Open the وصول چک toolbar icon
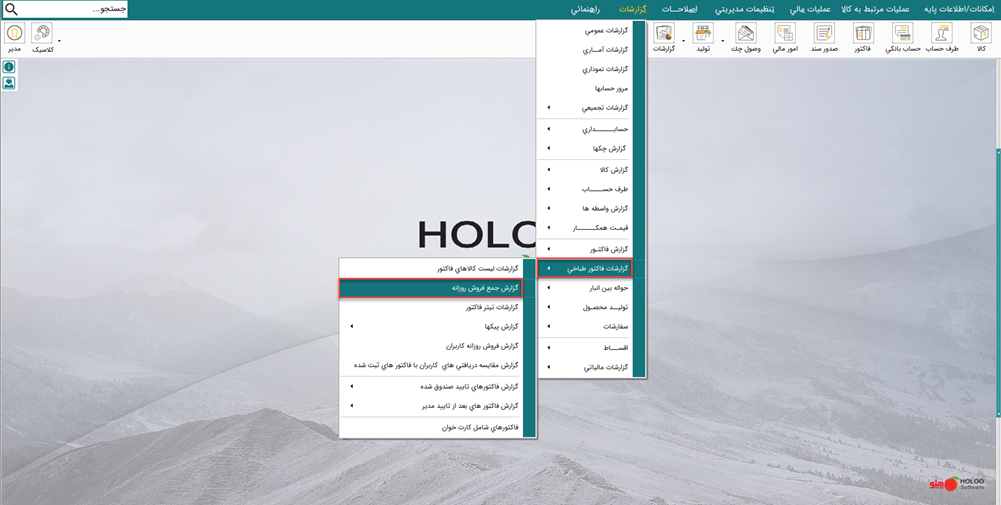The width and height of the screenshot is (1001, 505). pos(746,38)
